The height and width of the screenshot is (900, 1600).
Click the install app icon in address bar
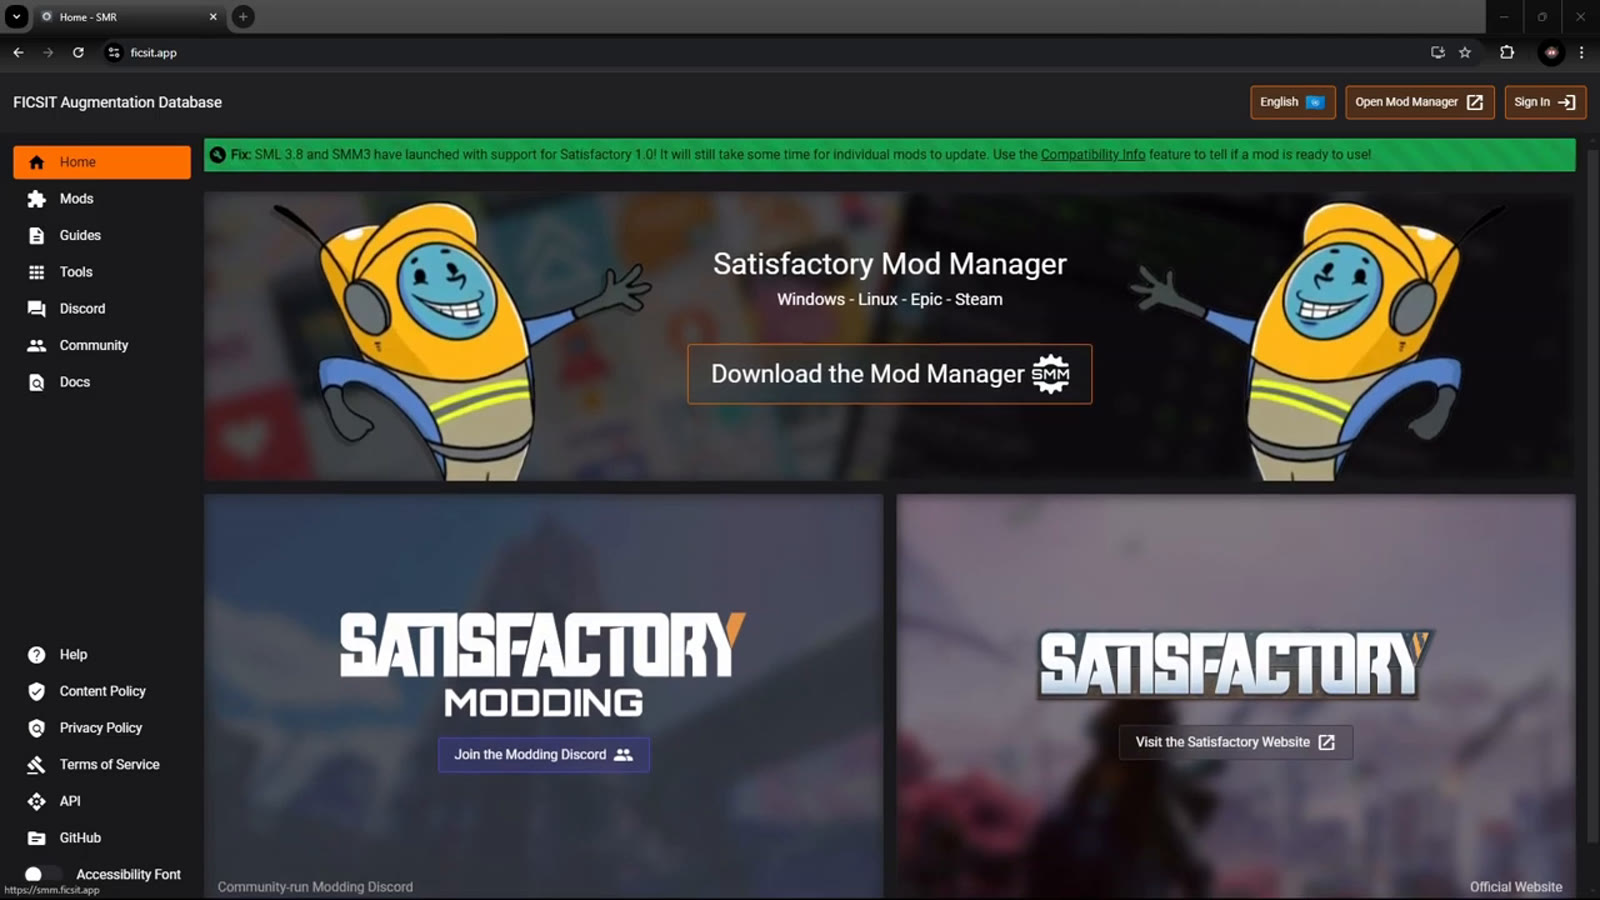(1438, 52)
